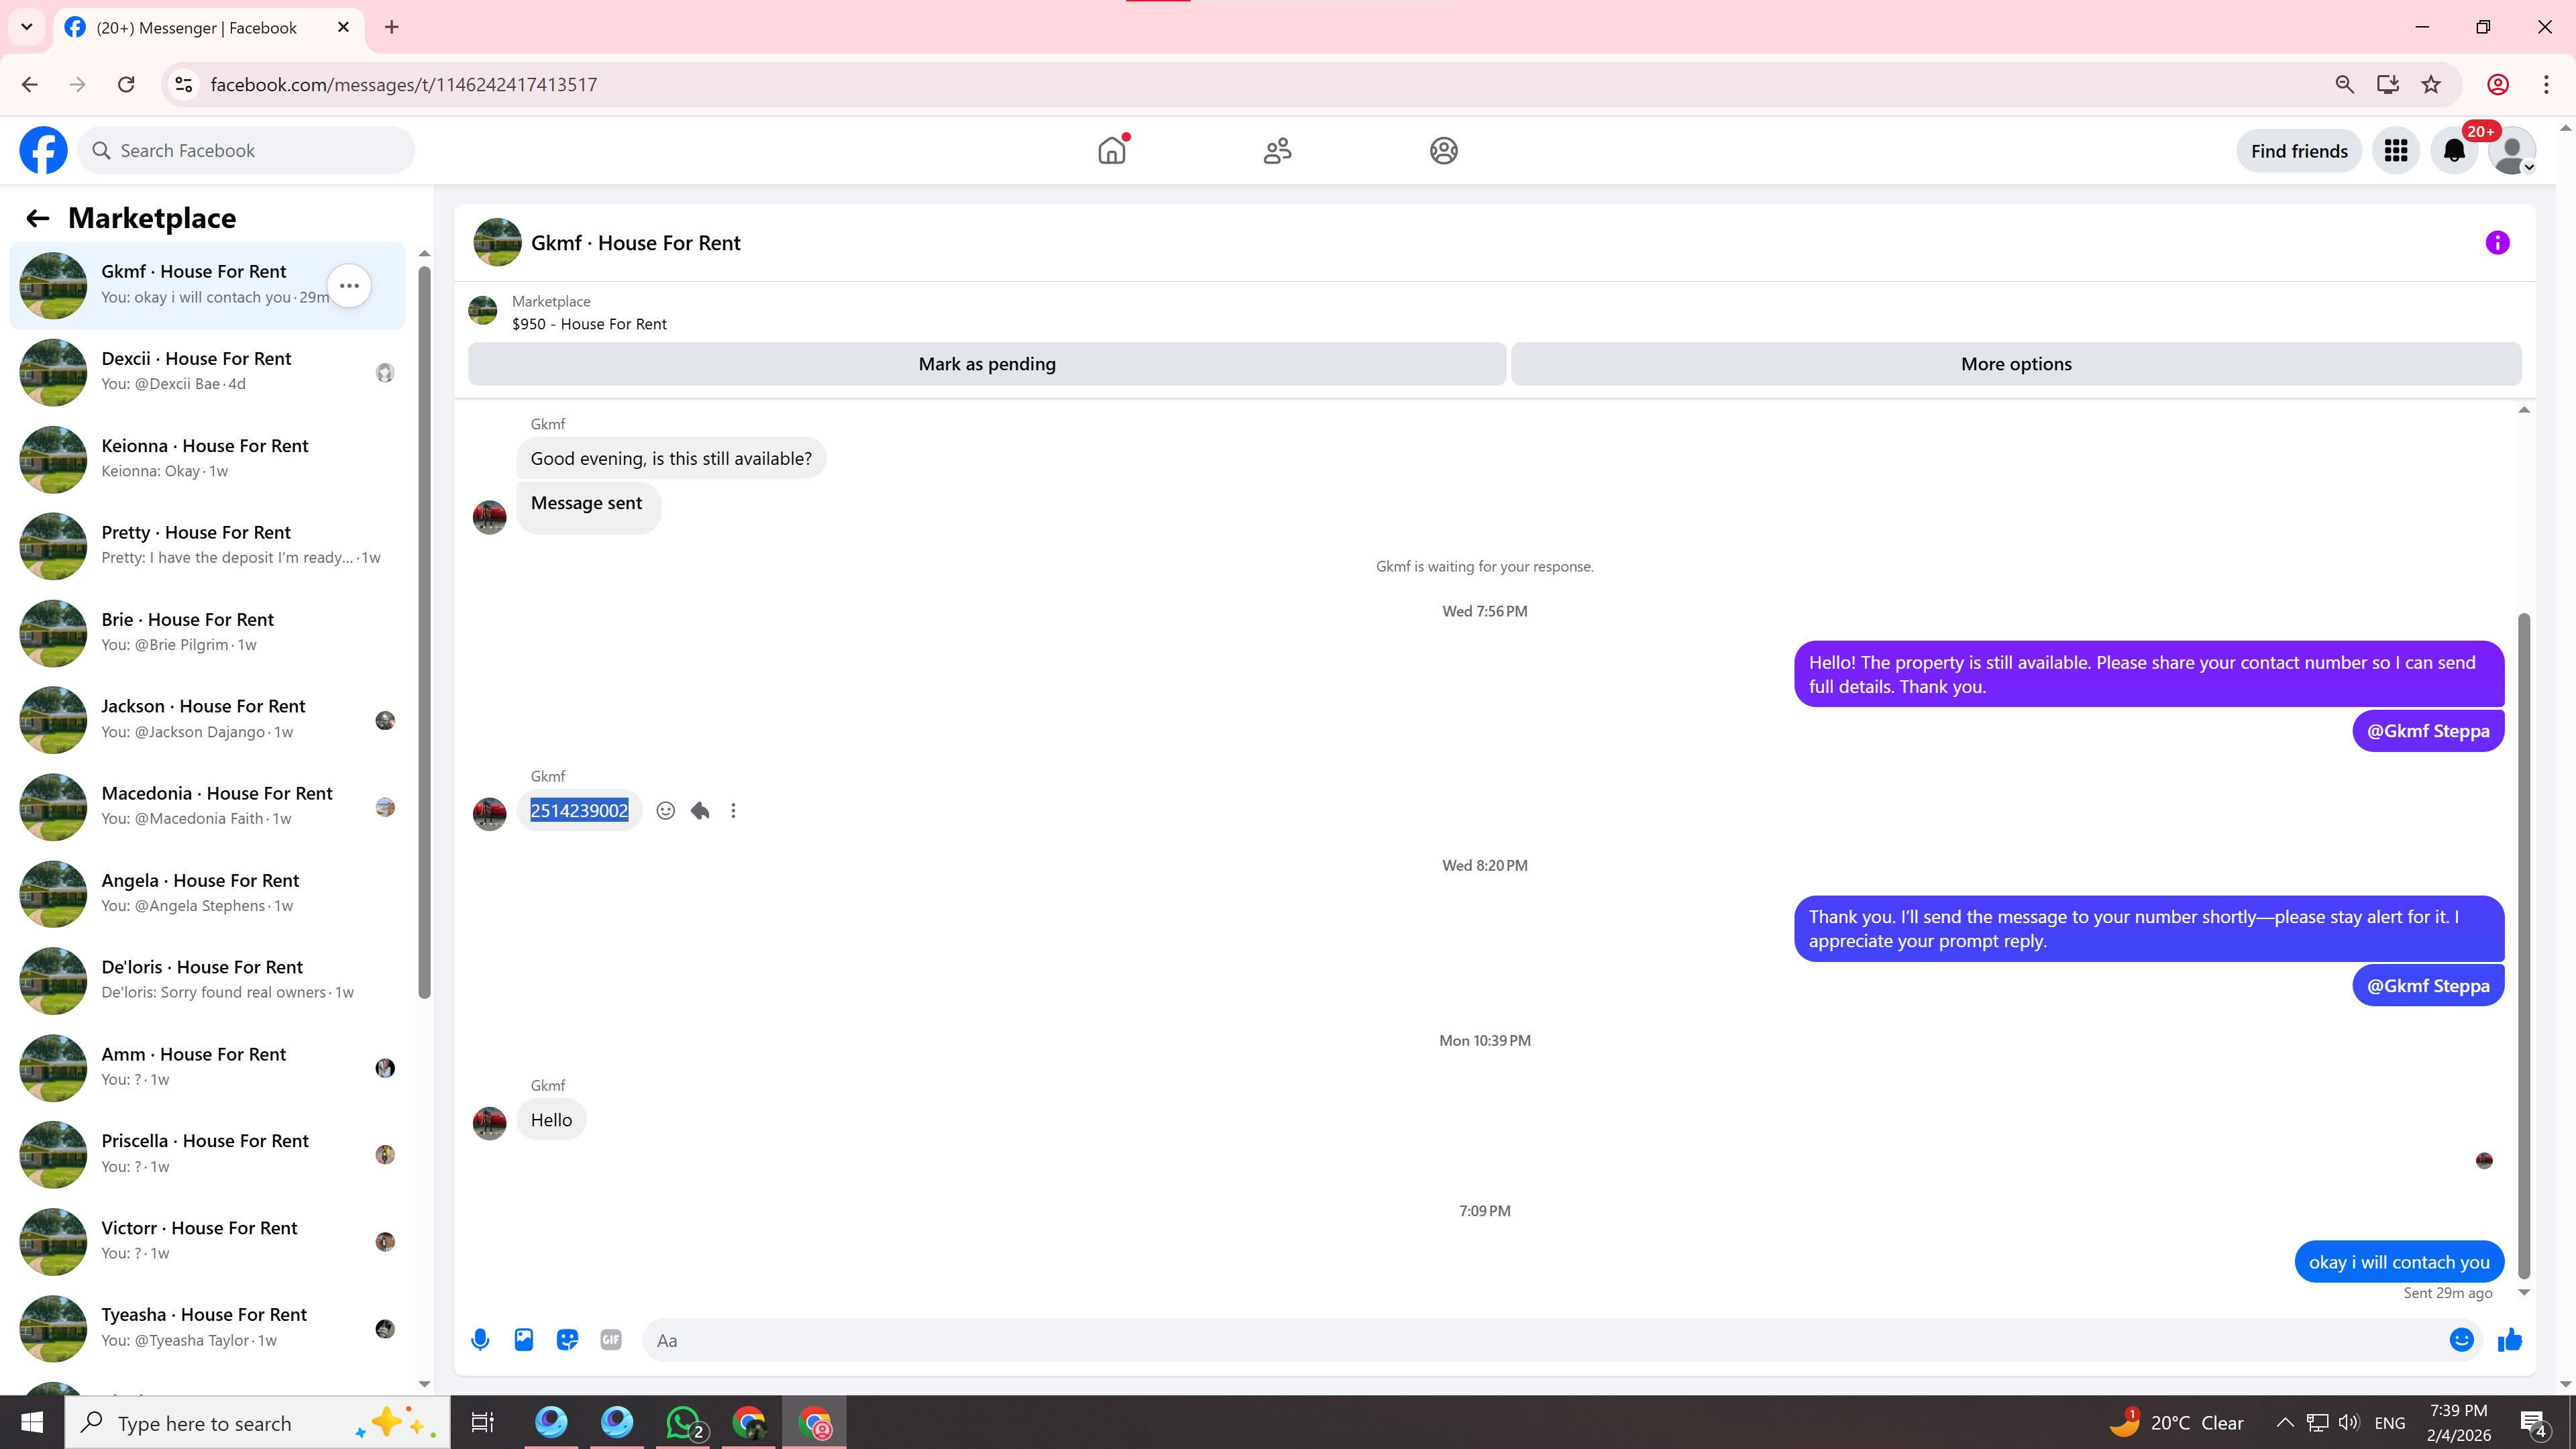The image size is (2576, 1449).
Task: Open conversation information purple icon
Action: click(2497, 243)
